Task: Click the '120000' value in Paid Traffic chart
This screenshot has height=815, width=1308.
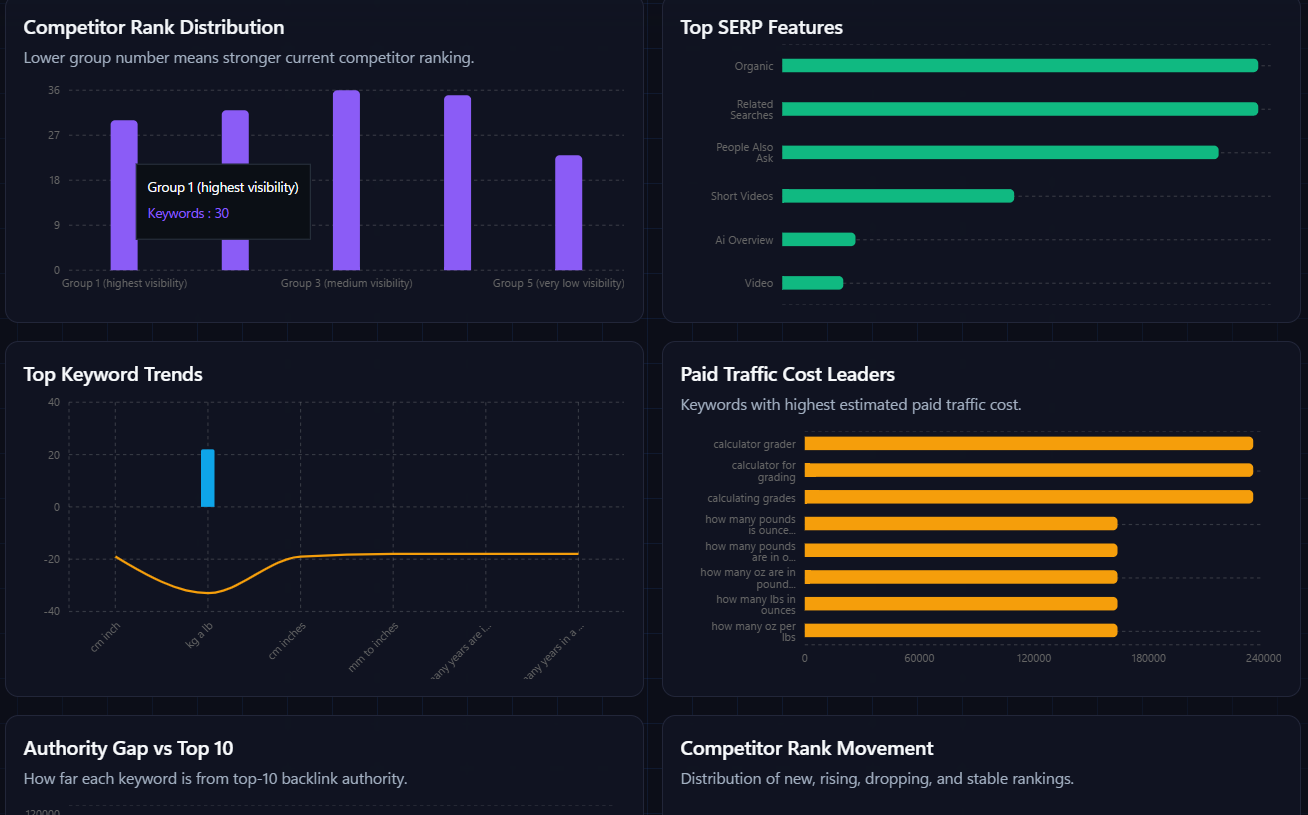Action: click(1033, 659)
